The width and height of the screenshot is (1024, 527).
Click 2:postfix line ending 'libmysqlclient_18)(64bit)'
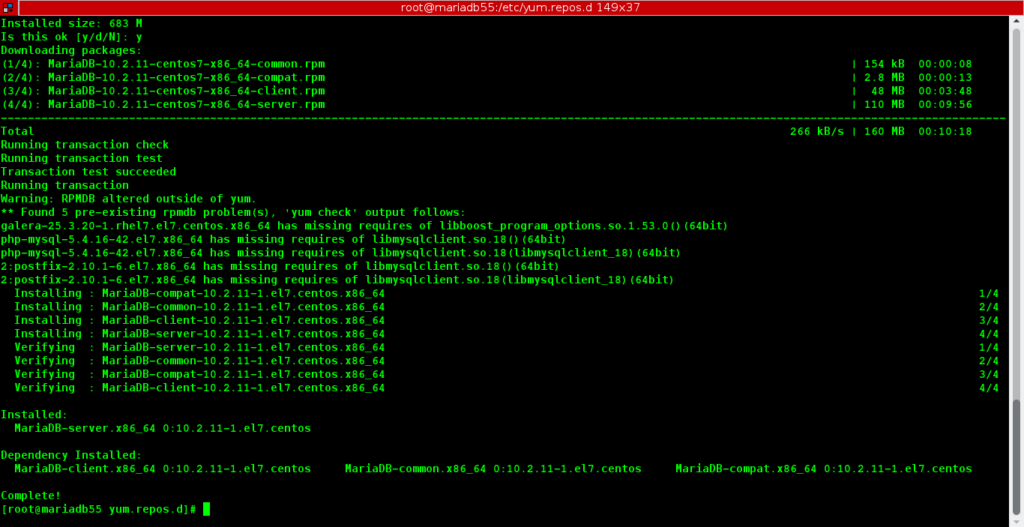338,279
